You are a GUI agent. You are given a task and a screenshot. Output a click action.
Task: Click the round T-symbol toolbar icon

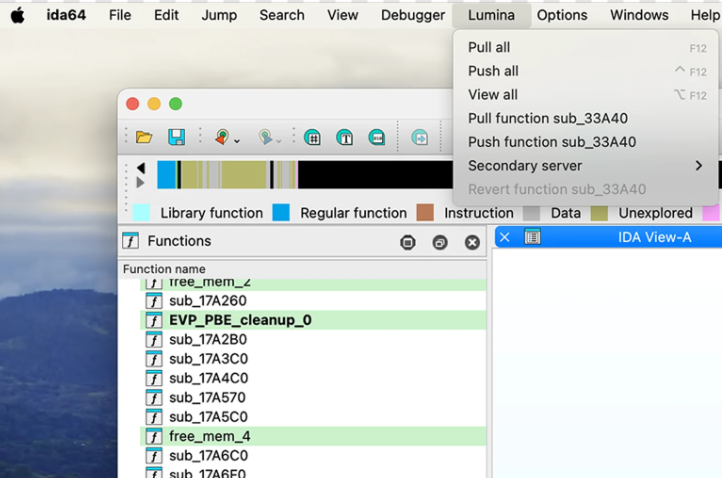344,138
